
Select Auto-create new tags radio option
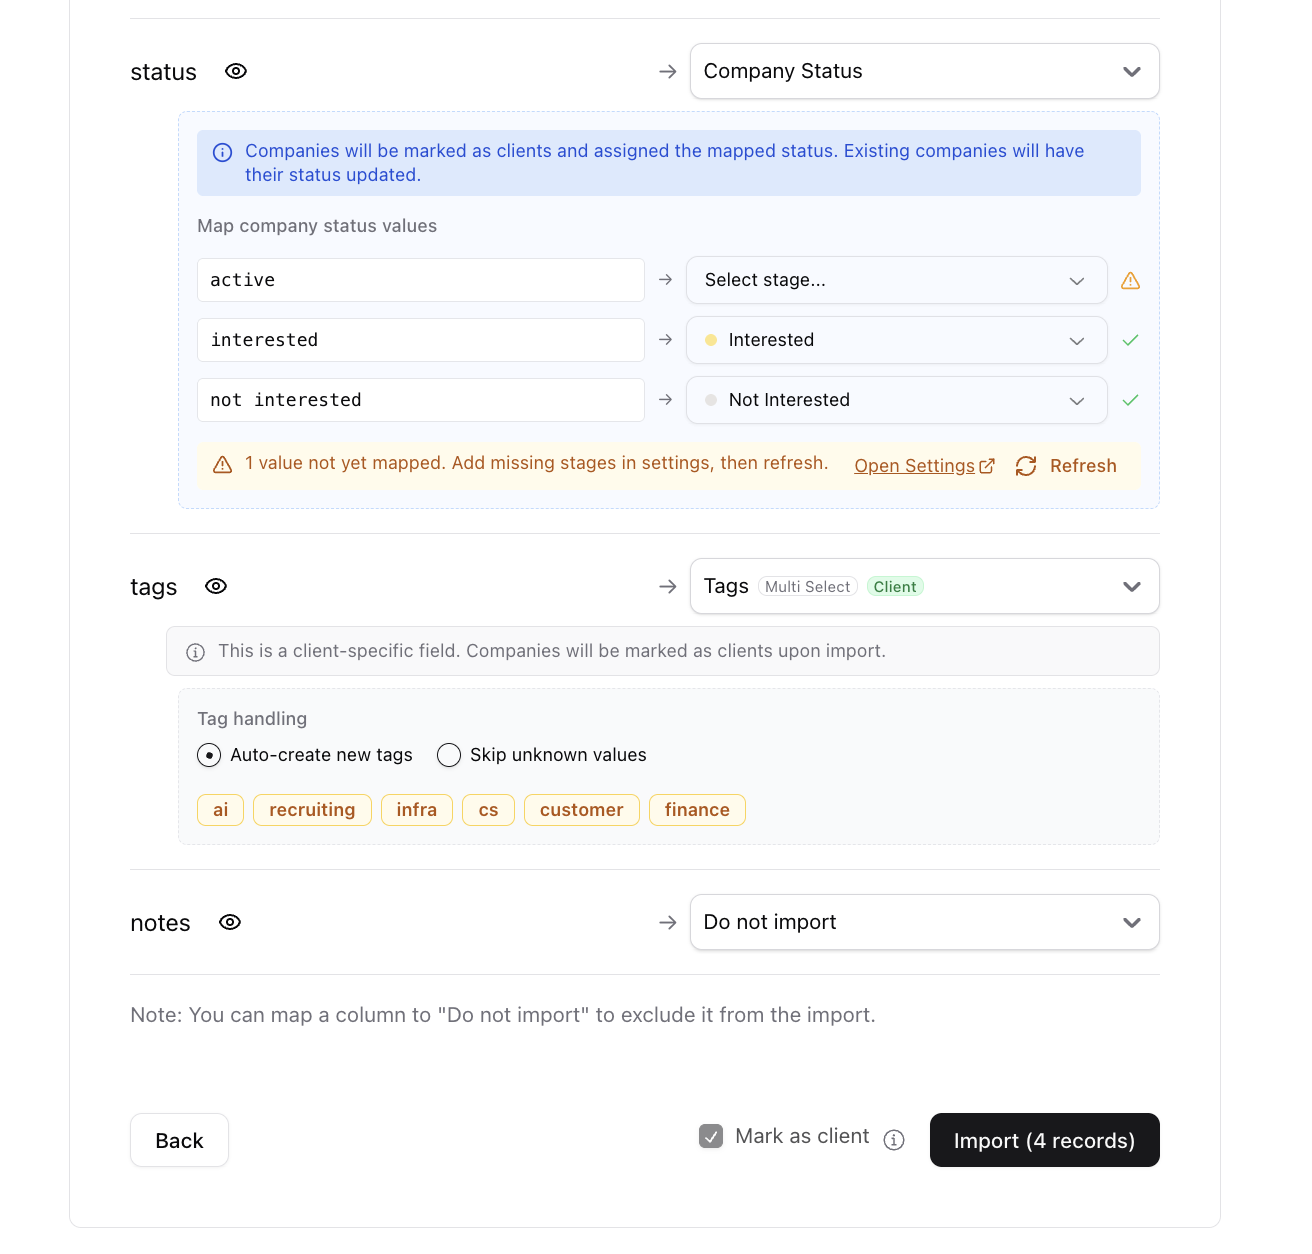pyautogui.click(x=209, y=755)
